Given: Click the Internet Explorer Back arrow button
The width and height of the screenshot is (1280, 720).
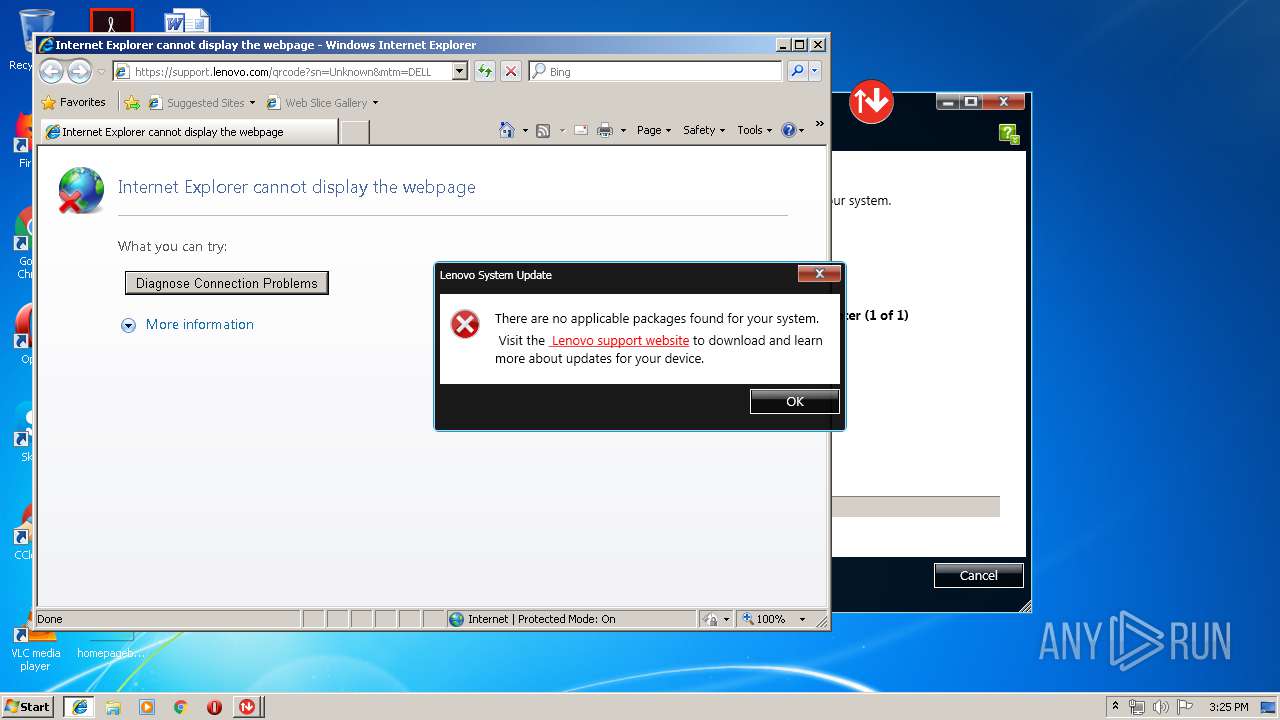Looking at the screenshot, I should [x=51, y=71].
